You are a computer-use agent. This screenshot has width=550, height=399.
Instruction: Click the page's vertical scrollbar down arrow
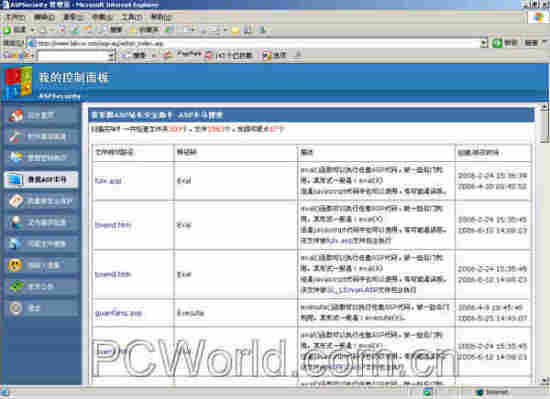pyautogui.click(x=544, y=380)
